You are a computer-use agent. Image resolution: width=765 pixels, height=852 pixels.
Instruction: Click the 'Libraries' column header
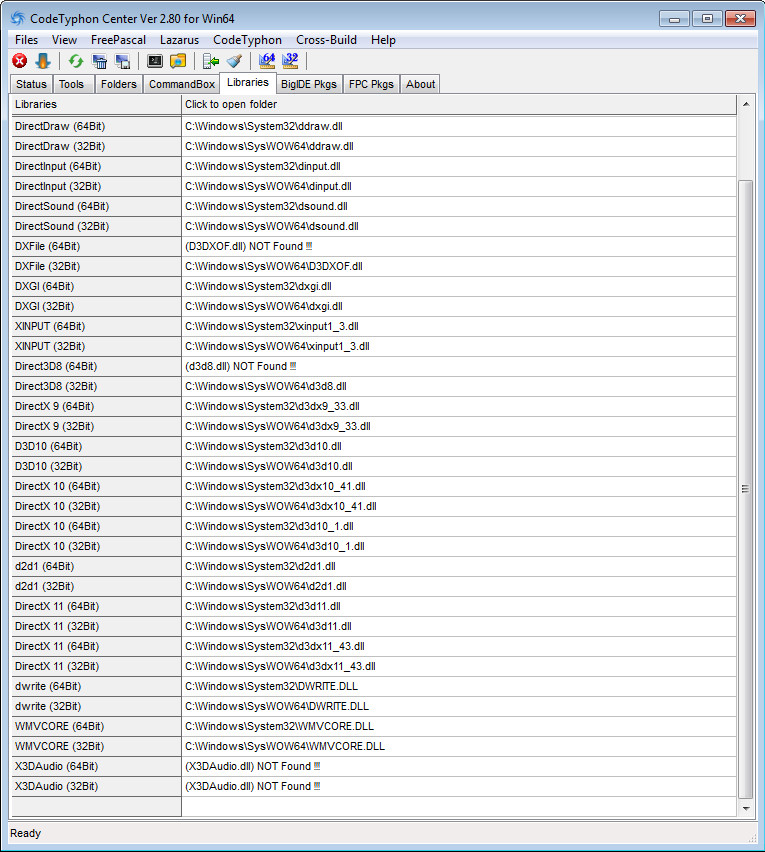pos(96,104)
